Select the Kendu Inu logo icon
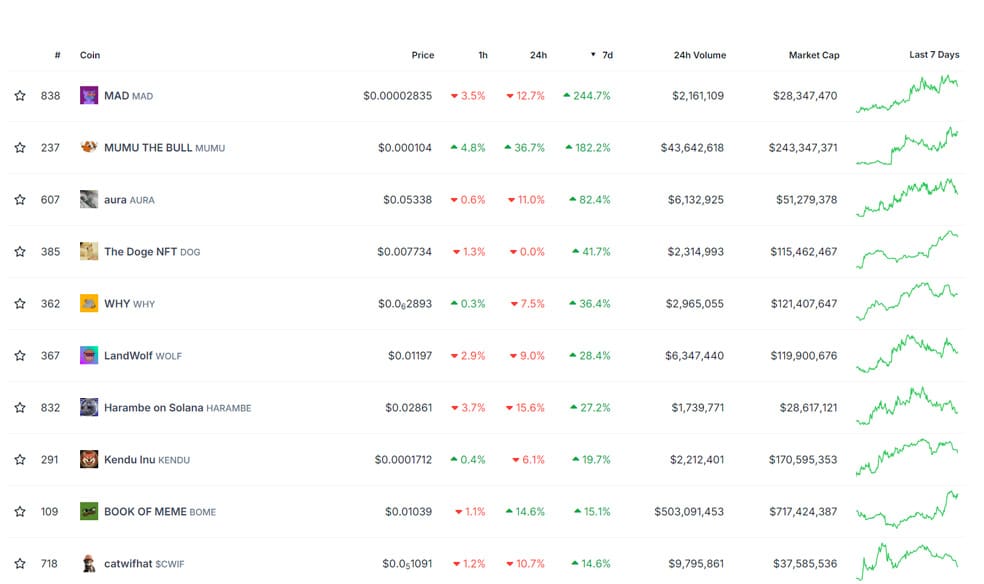 point(89,460)
